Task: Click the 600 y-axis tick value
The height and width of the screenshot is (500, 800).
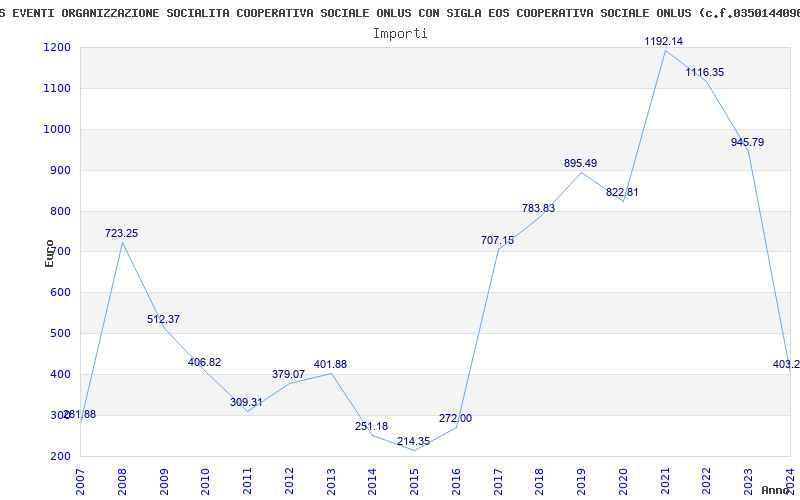Action: pos(60,292)
